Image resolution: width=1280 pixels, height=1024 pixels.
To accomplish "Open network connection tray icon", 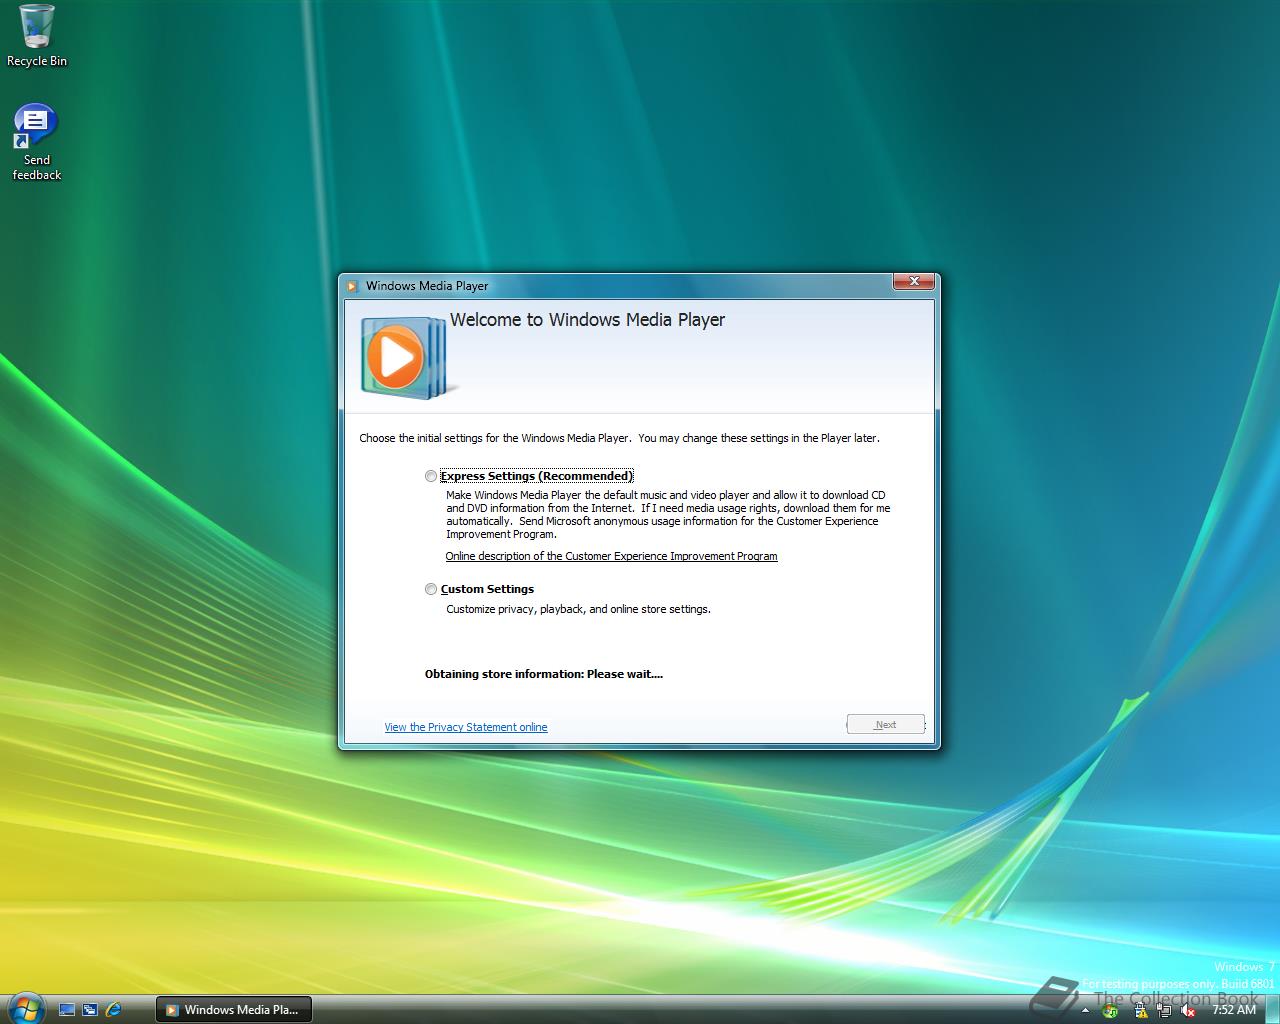I will [x=1165, y=1010].
